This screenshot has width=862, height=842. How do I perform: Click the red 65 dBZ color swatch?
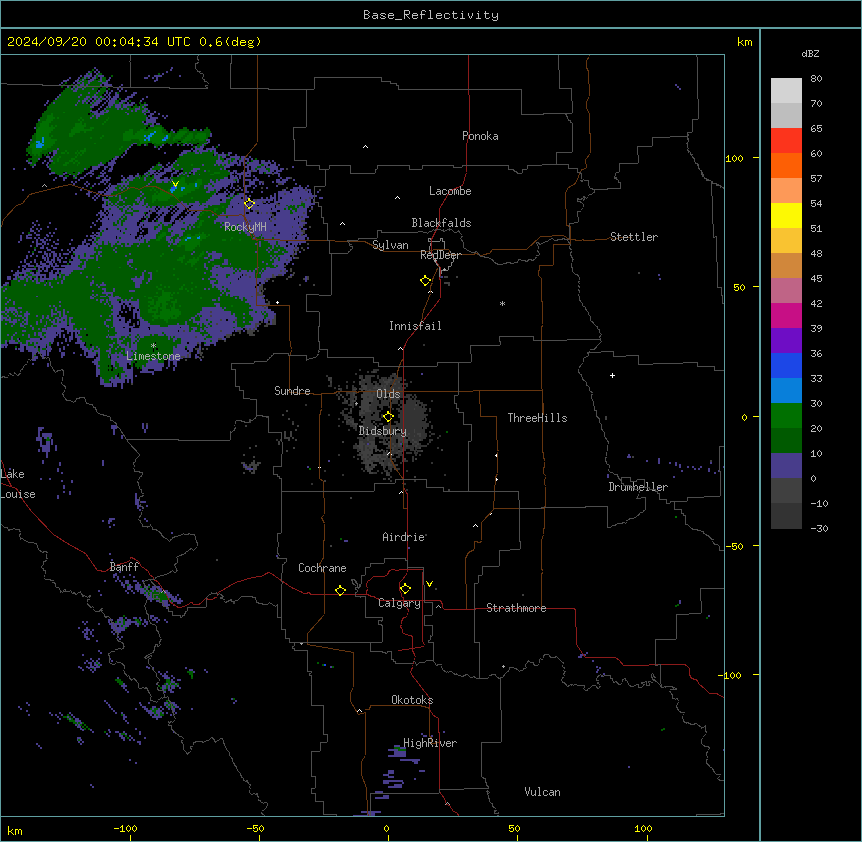(x=786, y=141)
